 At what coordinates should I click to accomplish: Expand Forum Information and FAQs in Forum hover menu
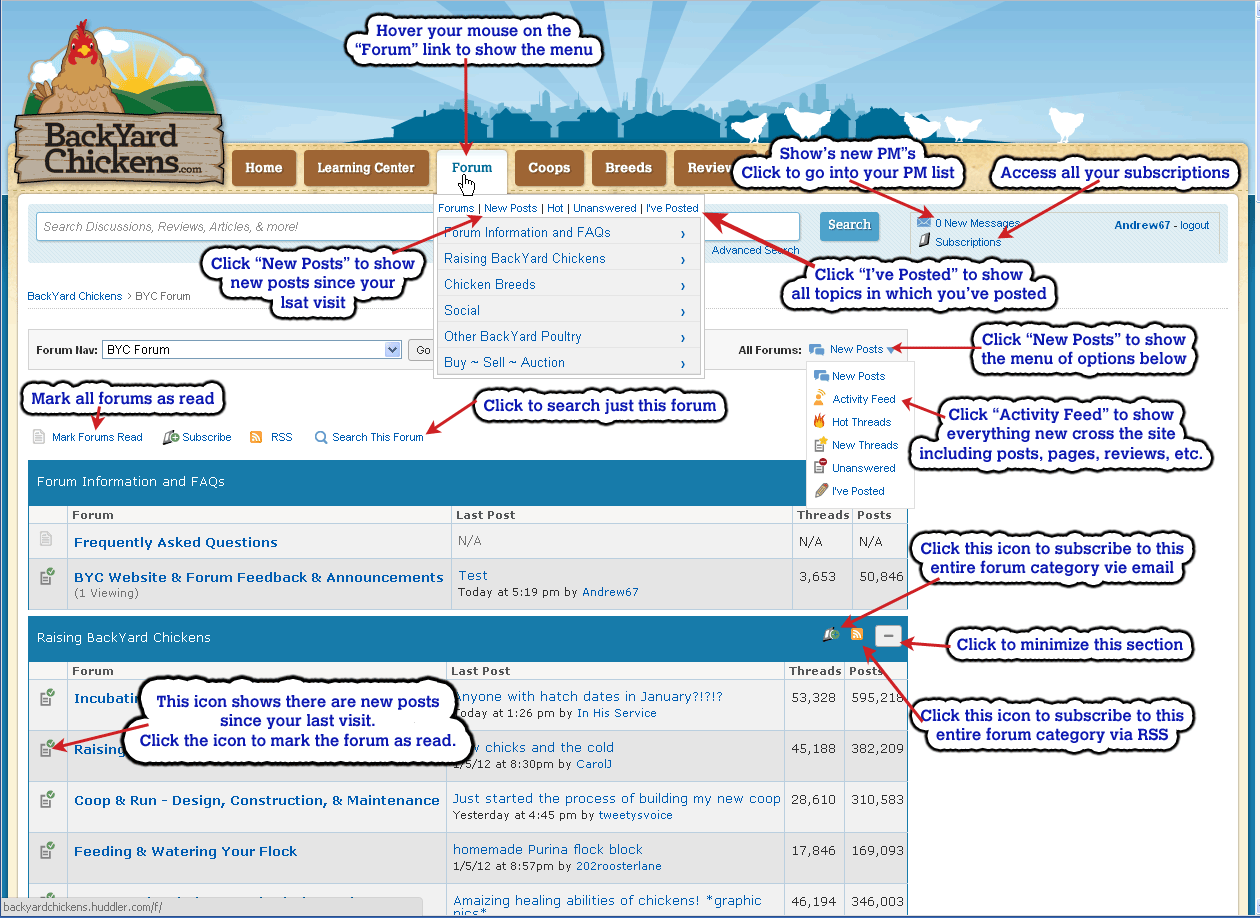568,233
